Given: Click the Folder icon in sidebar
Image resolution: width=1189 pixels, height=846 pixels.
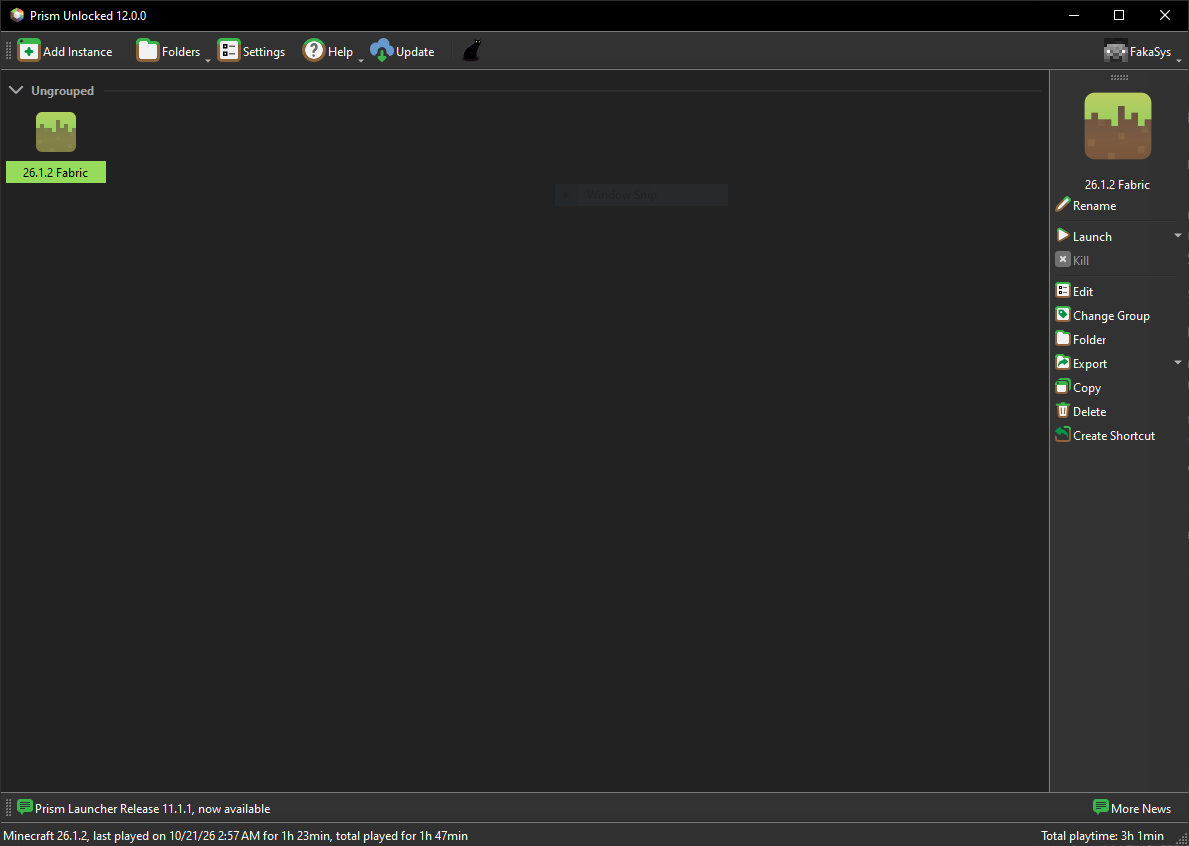Looking at the screenshot, I should coord(1062,339).
